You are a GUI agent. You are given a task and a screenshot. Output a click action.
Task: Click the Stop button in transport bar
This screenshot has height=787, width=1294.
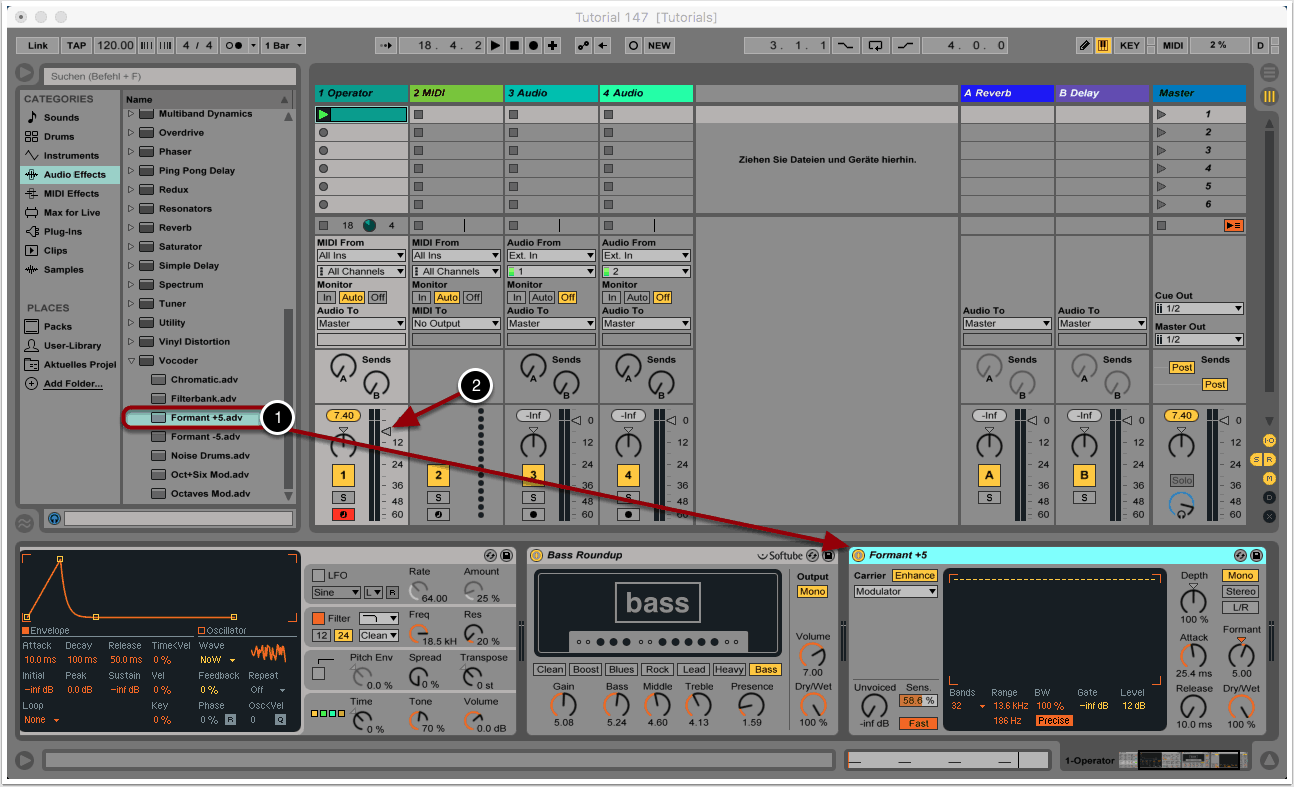coord(515,46)
